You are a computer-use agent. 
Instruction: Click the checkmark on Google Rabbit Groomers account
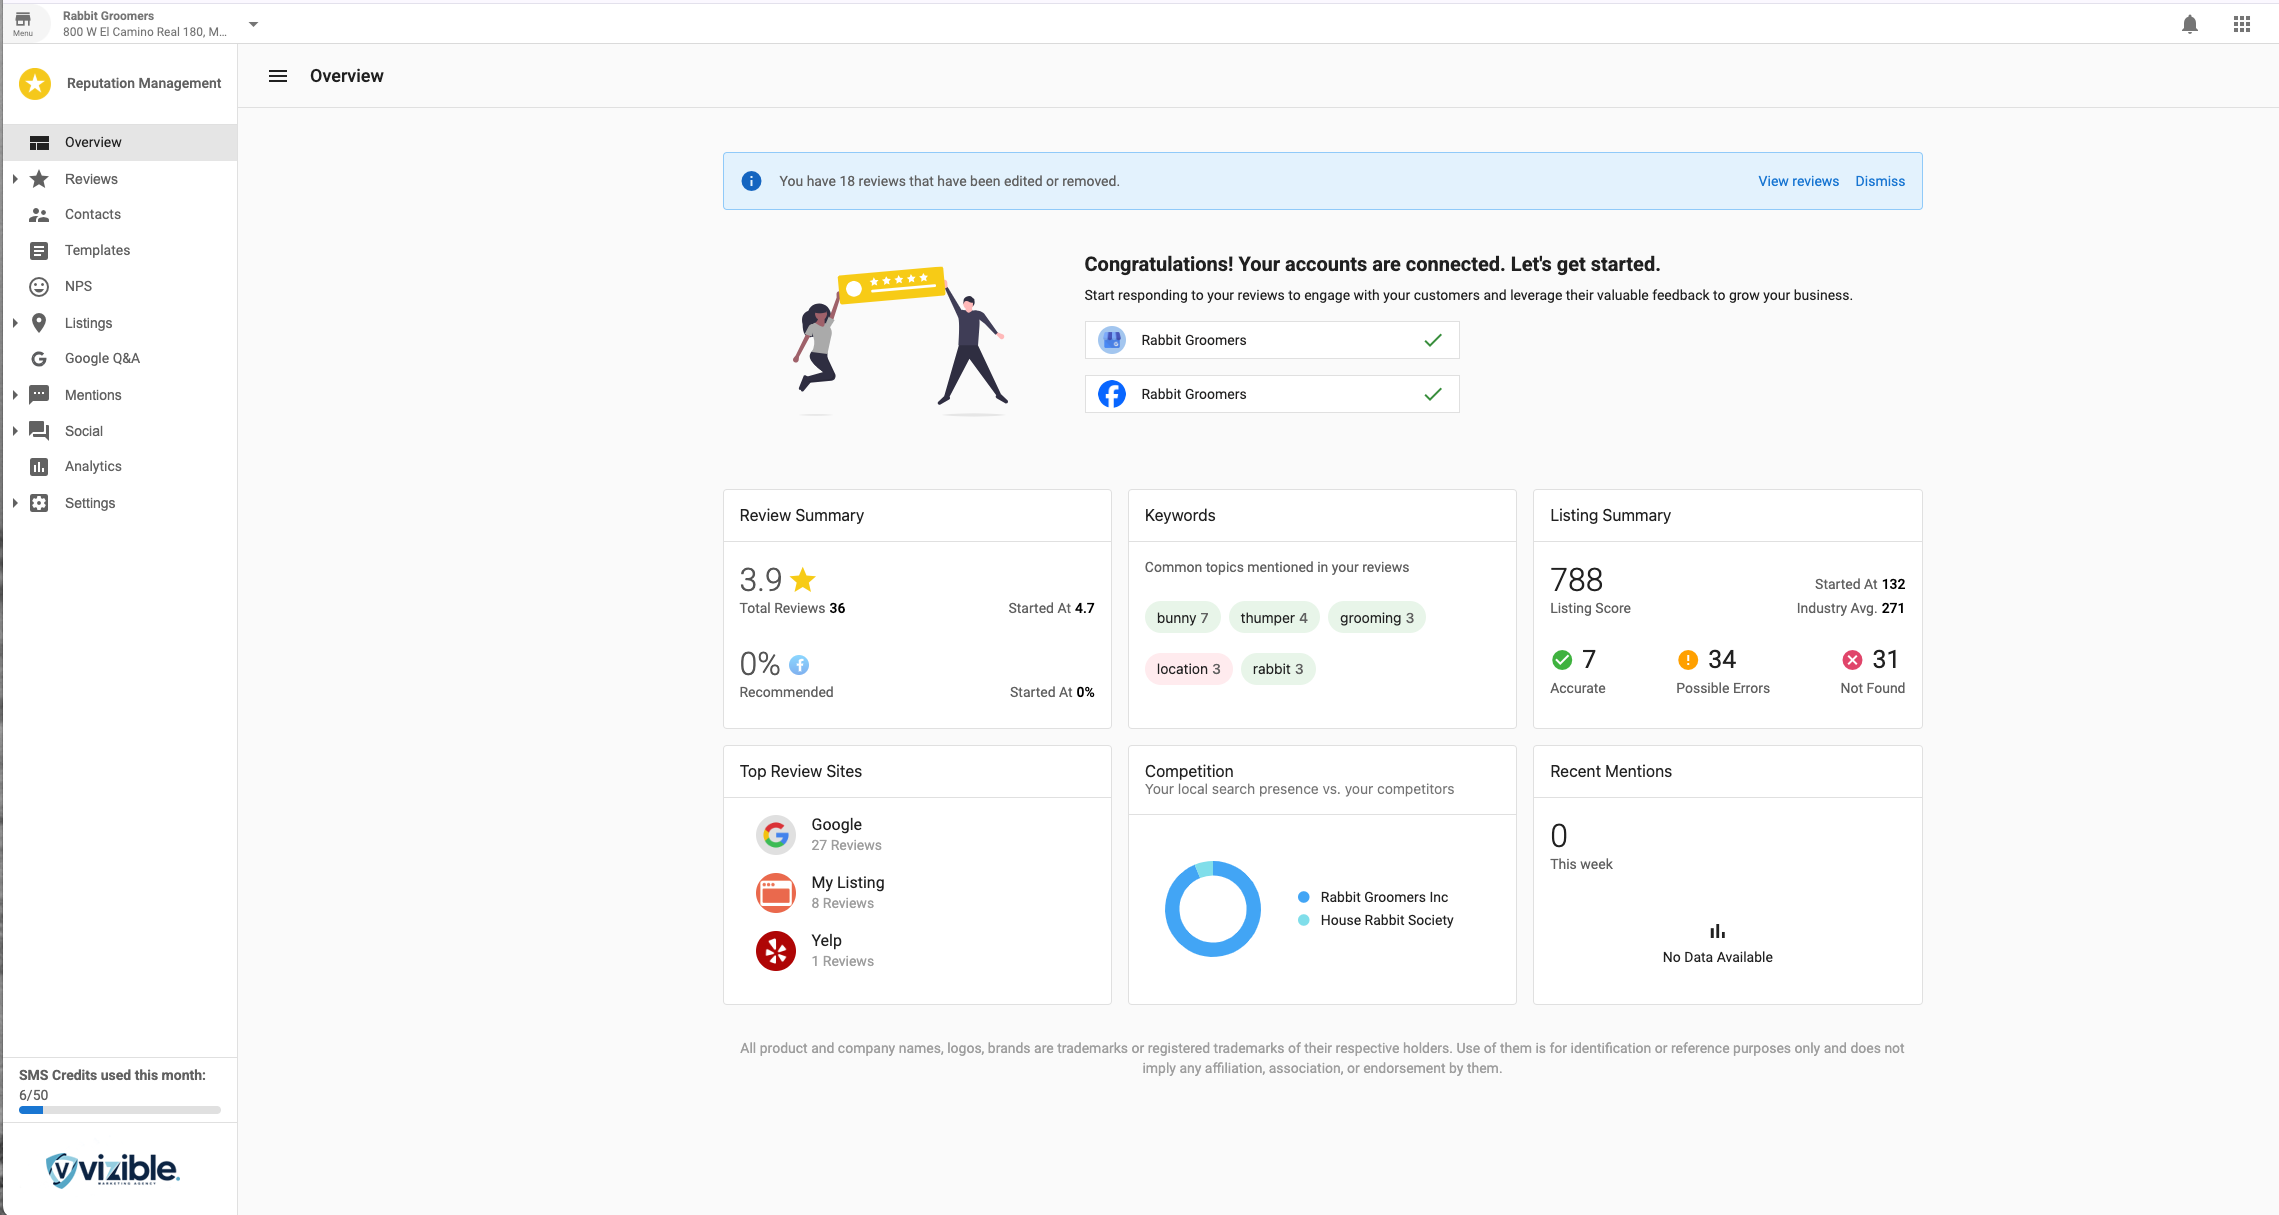1432,340
